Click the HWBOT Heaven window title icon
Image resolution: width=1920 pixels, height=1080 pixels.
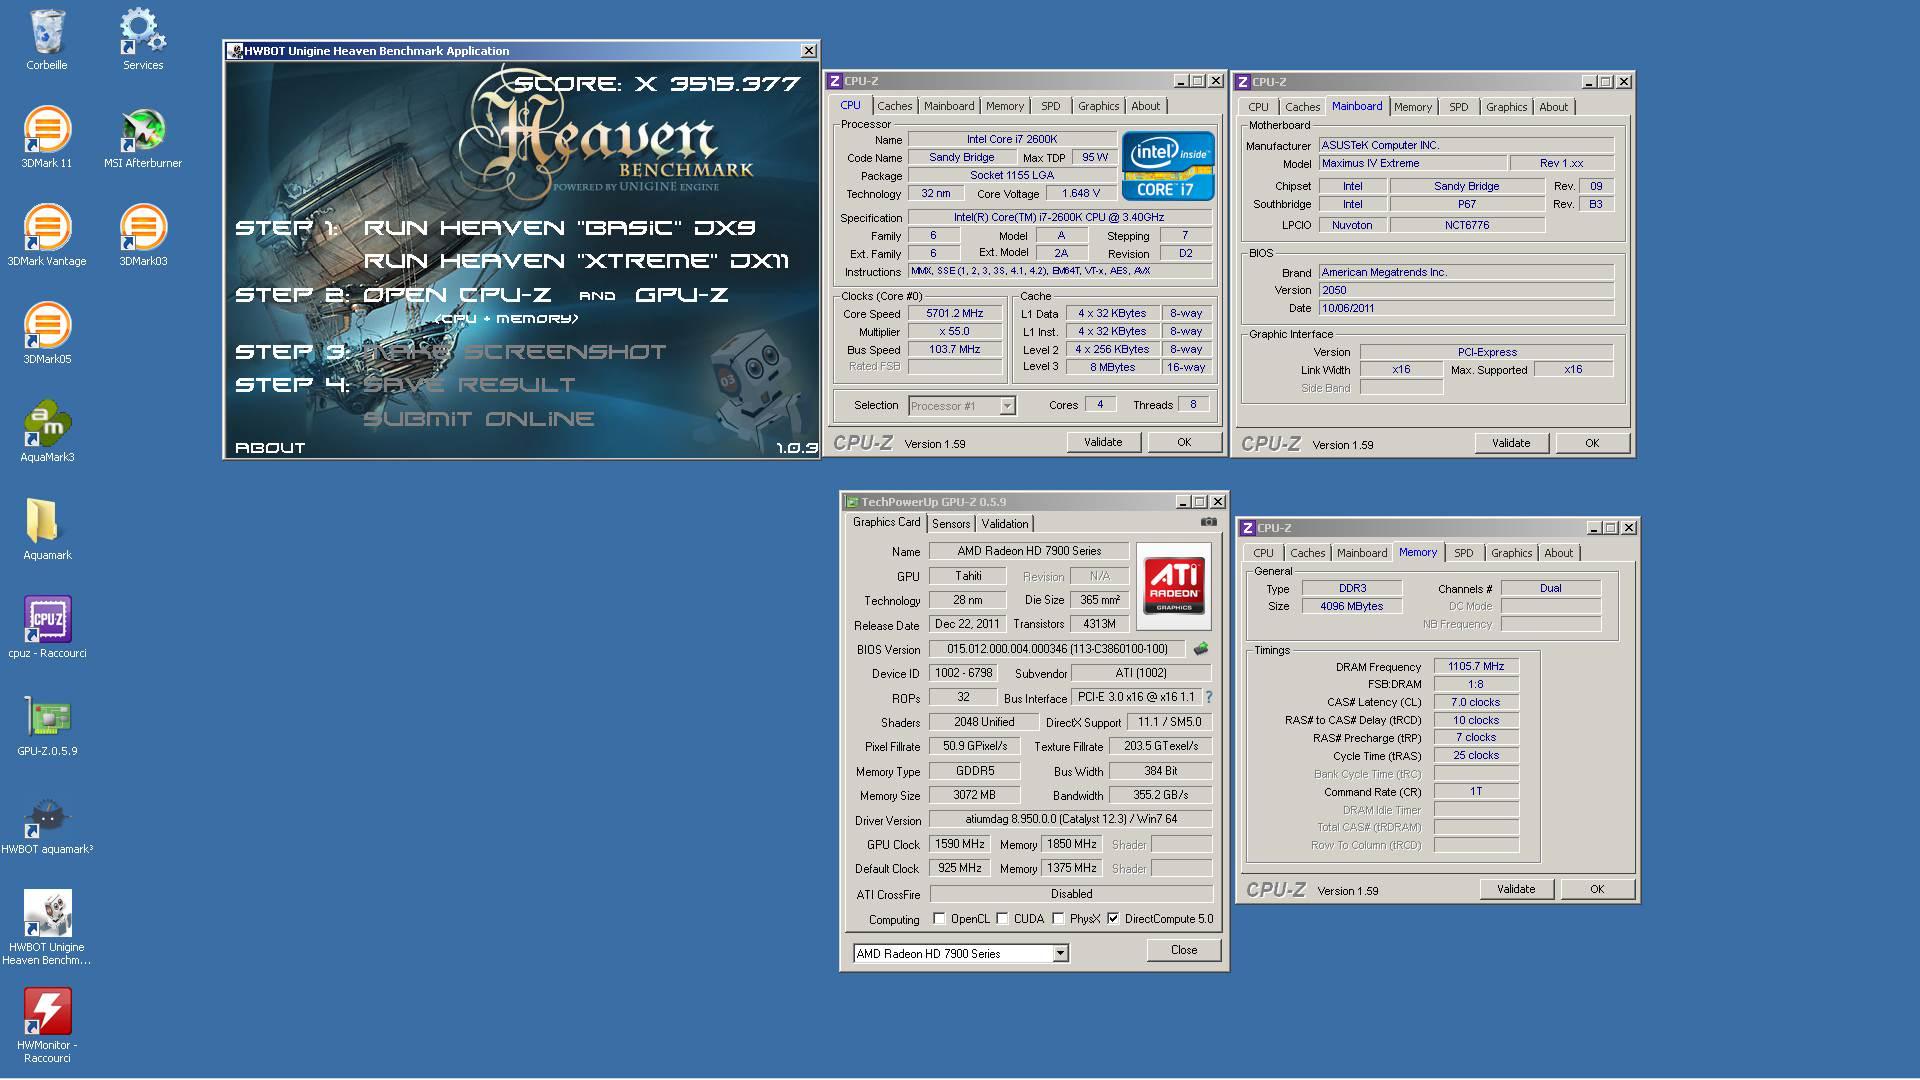coord(235,51)
